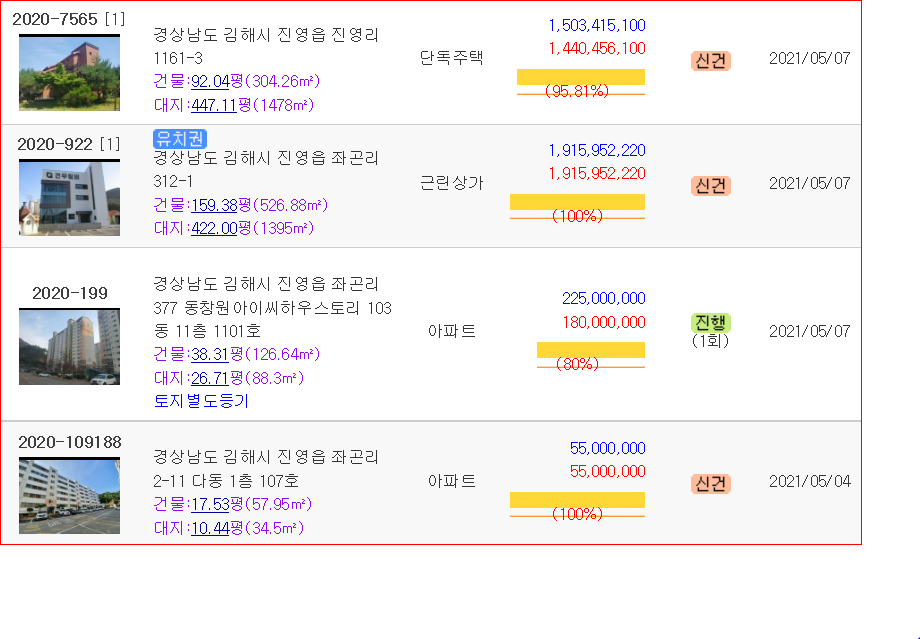
Task: Click the 토지별도등기 link
Action: pyautogui.click(x=201, y=401)
